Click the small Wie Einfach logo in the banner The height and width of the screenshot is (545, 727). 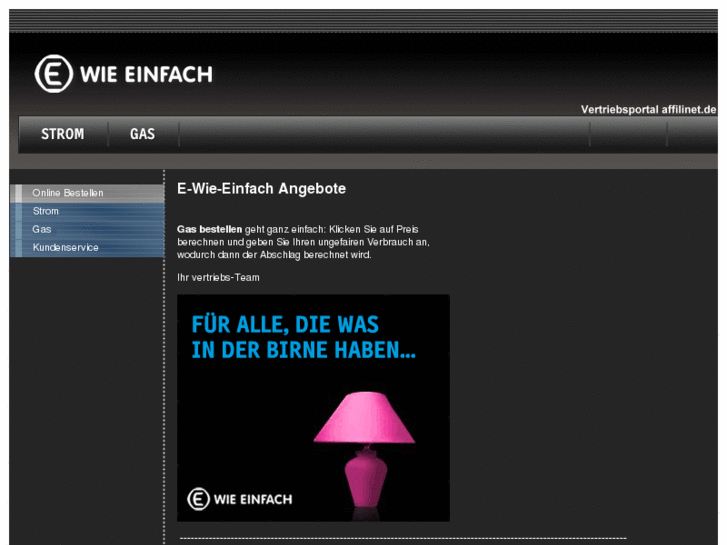tap(240, 499)
